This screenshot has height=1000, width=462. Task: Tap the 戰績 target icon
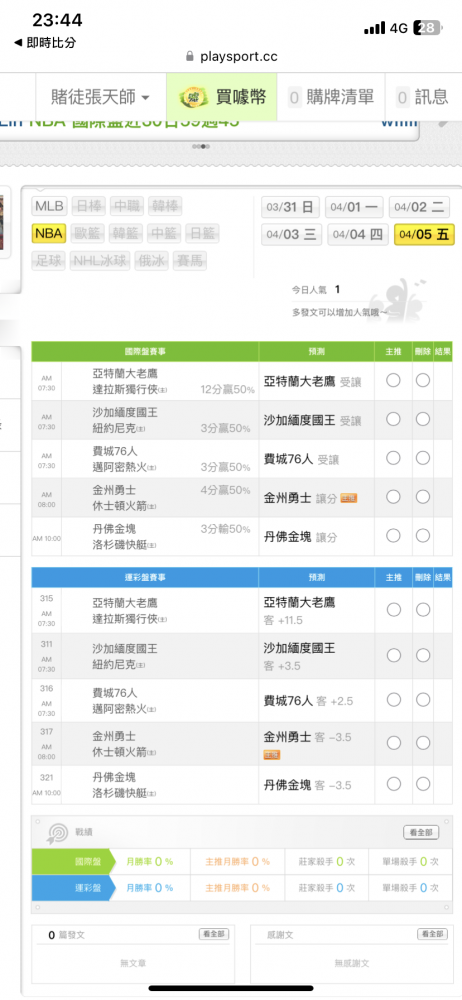tap(58, 833)
